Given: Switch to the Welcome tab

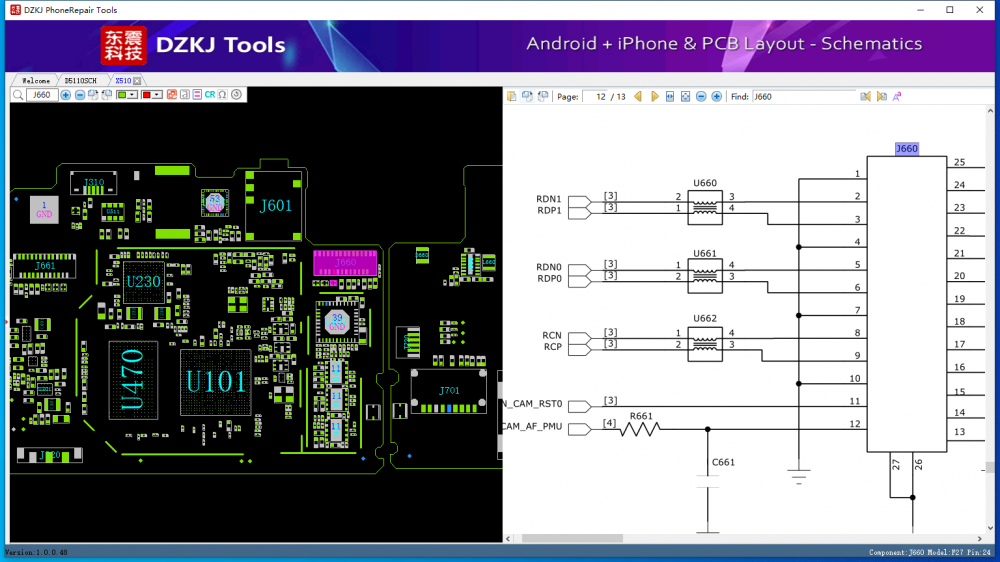Looking at the screenshot, I should coord(36,80).
